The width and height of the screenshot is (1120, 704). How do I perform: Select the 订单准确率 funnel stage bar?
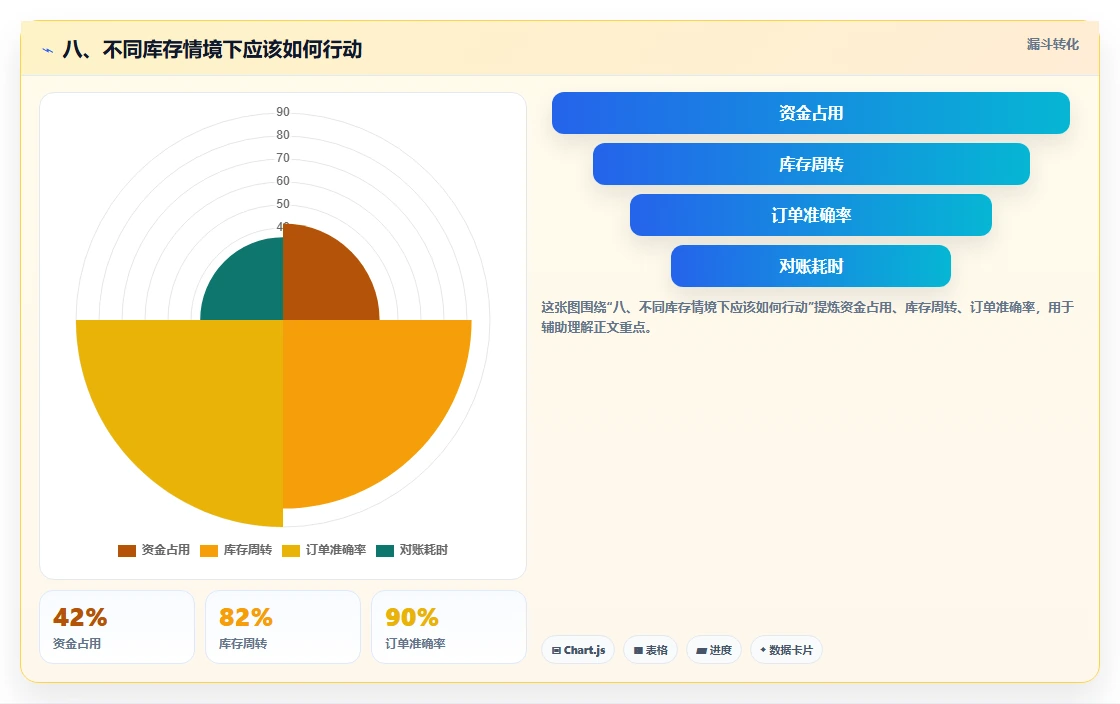[811, 215]
